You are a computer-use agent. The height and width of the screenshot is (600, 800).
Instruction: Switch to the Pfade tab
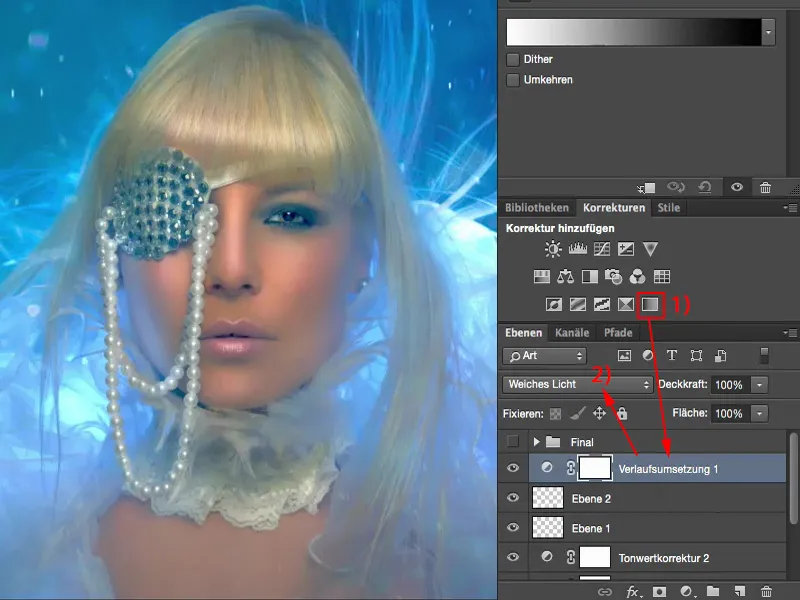618,333
